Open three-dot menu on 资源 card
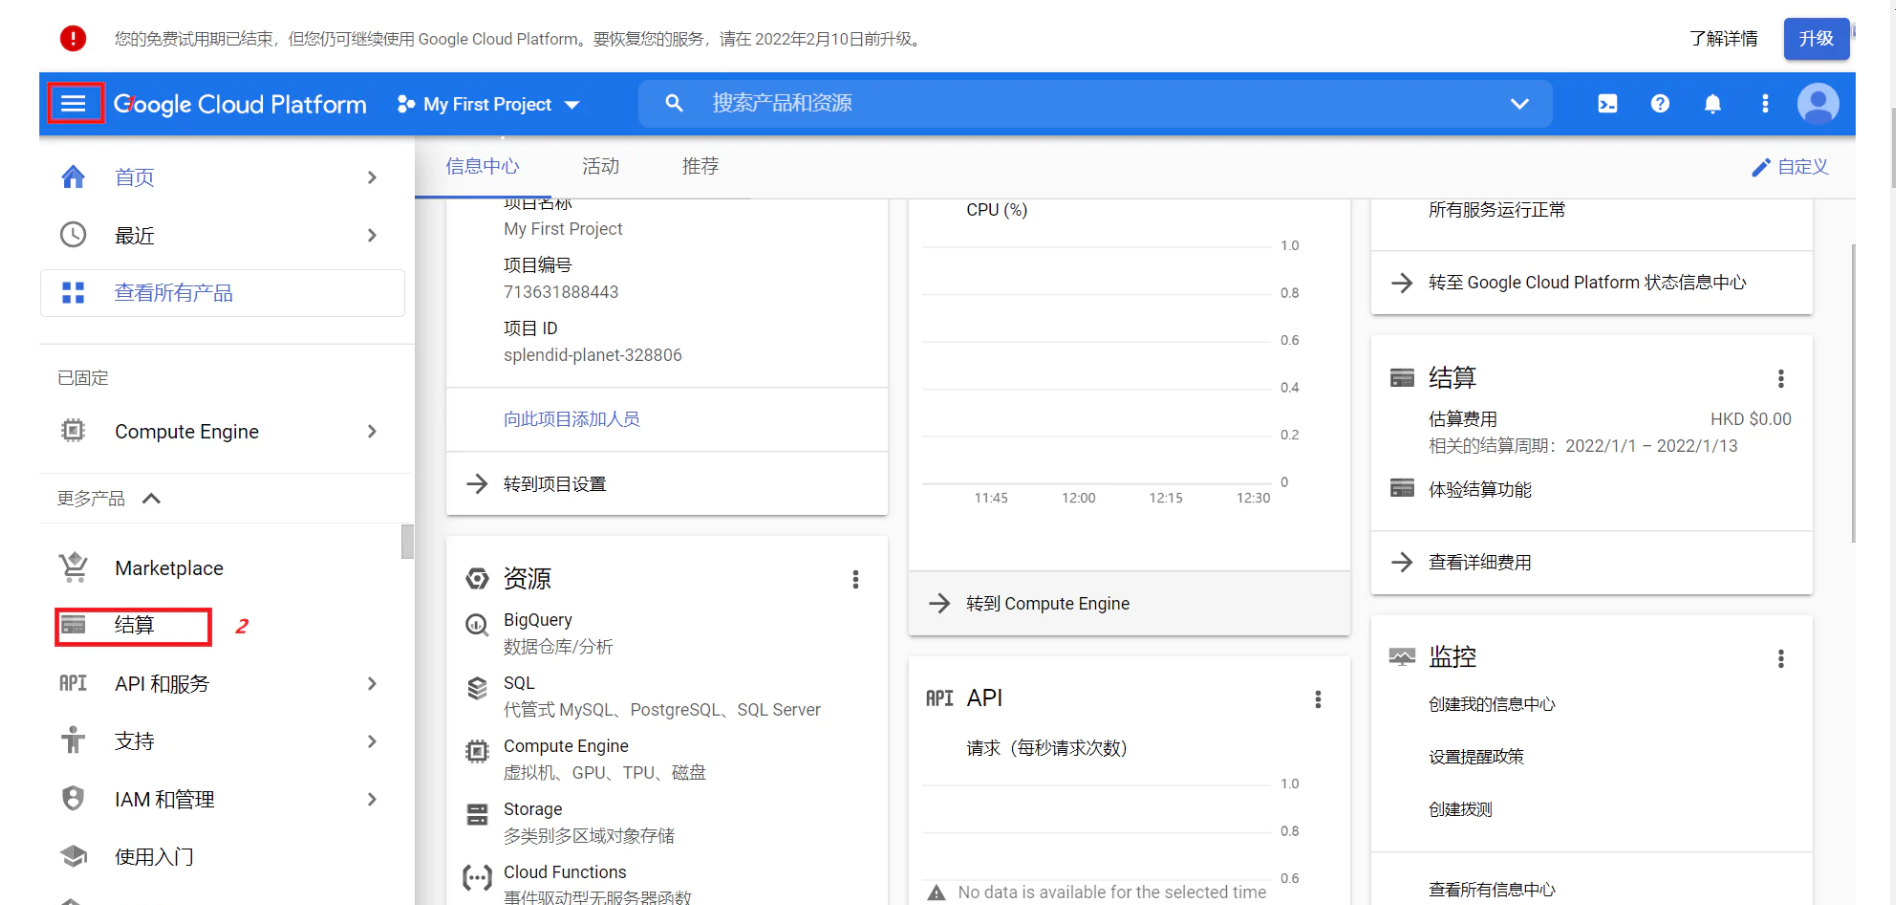Viewport: 1896px width, 905px height. tap(855, 579)
